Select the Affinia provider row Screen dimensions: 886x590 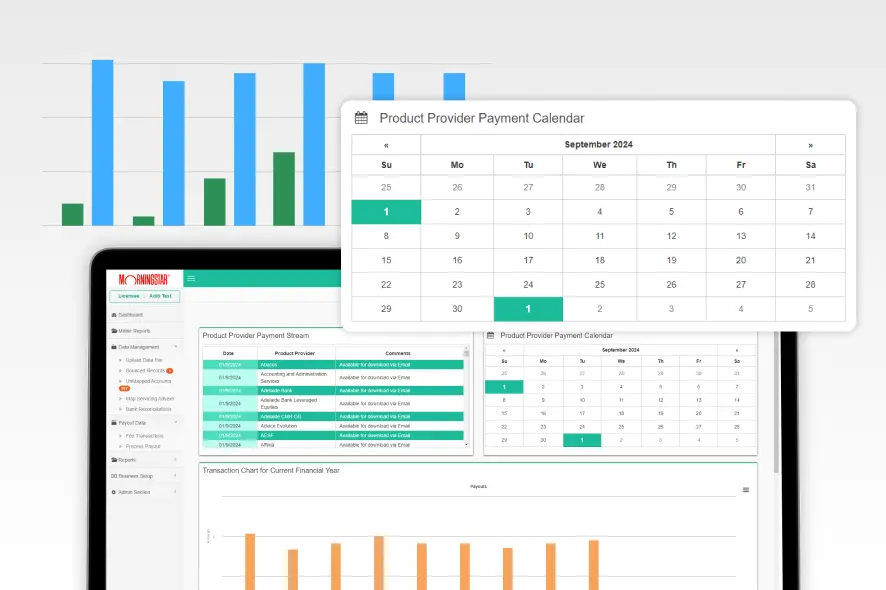pyautogui.click(x=333, y=445)
